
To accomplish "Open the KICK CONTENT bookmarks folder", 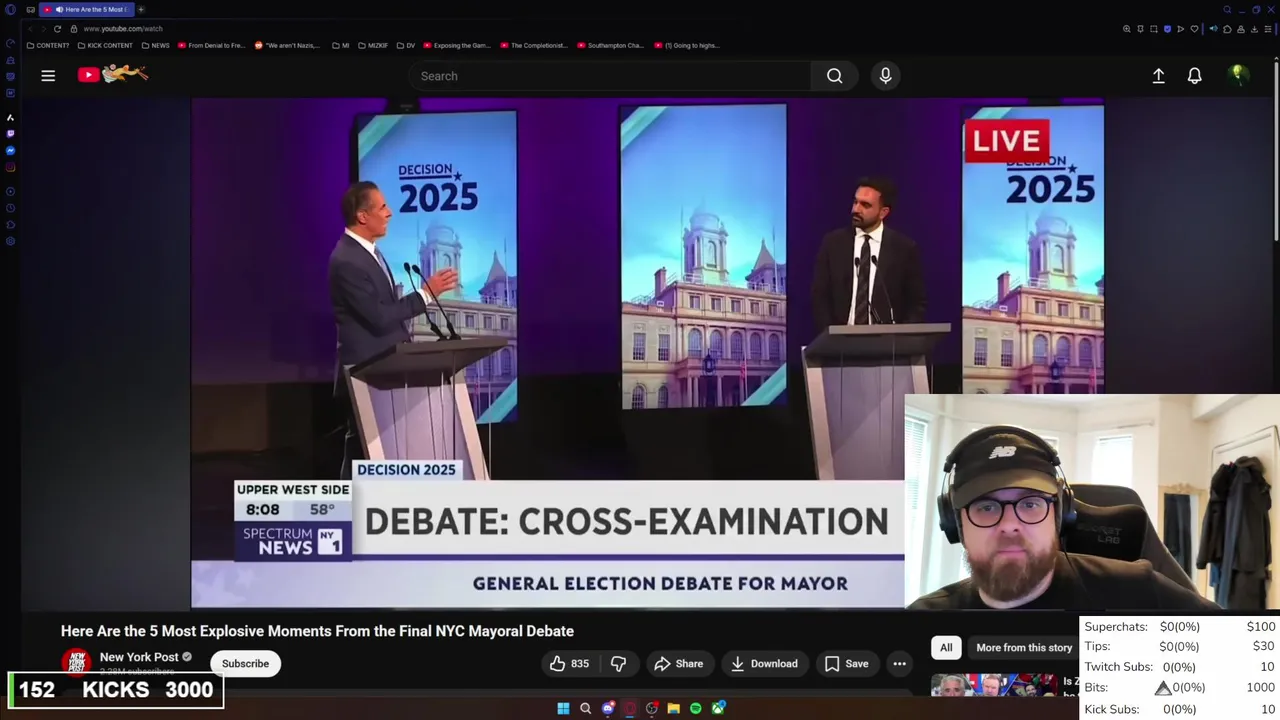I will point(105,45).
